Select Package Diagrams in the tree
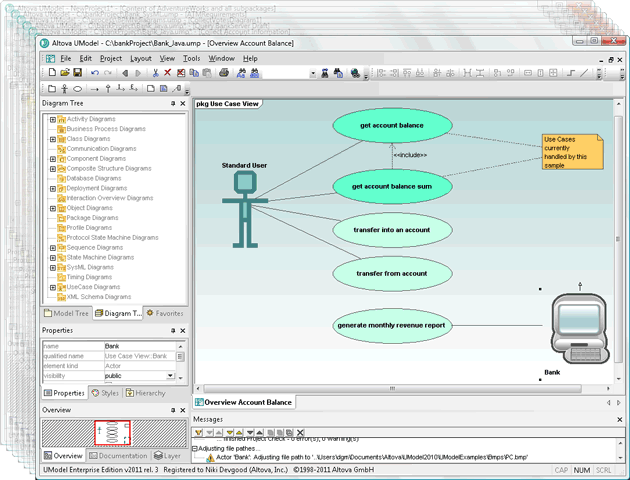Viewport: 630px width, 480px height. tap(92, 218)
